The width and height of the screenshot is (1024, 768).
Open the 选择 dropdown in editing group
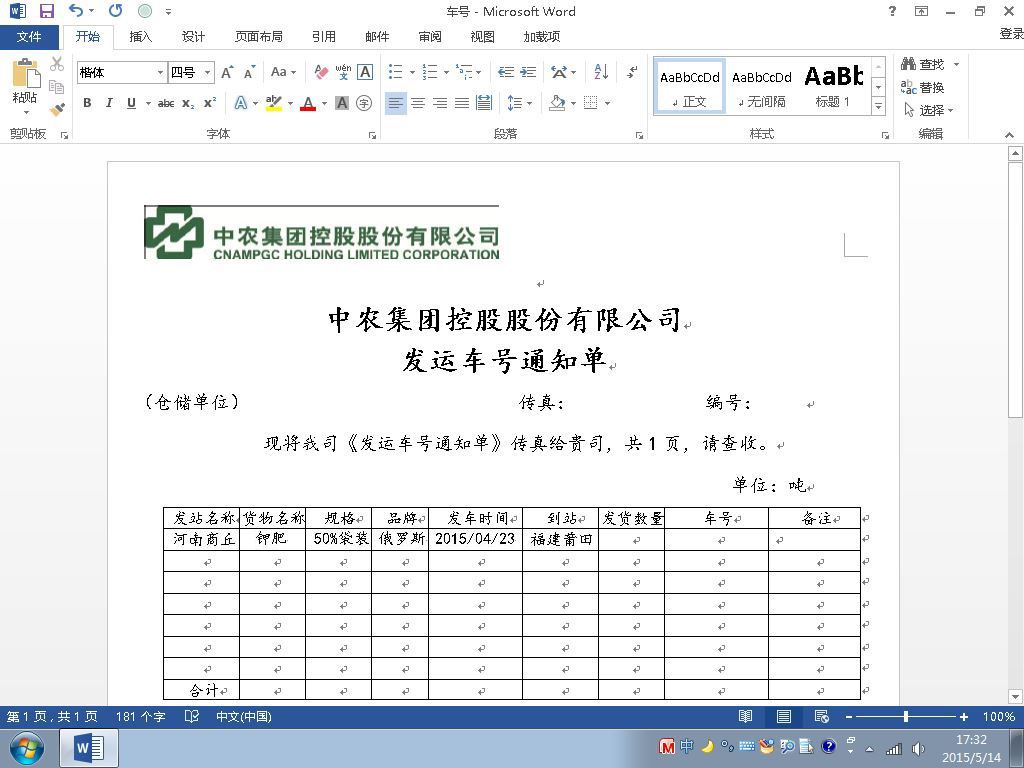point(928,110)
